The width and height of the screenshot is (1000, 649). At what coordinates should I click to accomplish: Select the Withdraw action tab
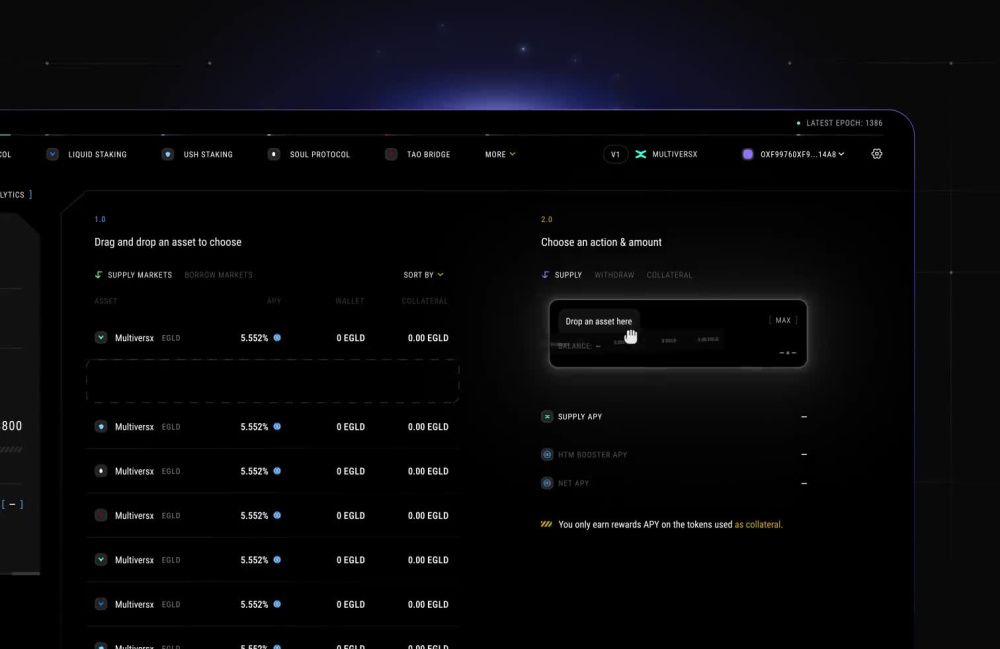(x=614, y=275)
